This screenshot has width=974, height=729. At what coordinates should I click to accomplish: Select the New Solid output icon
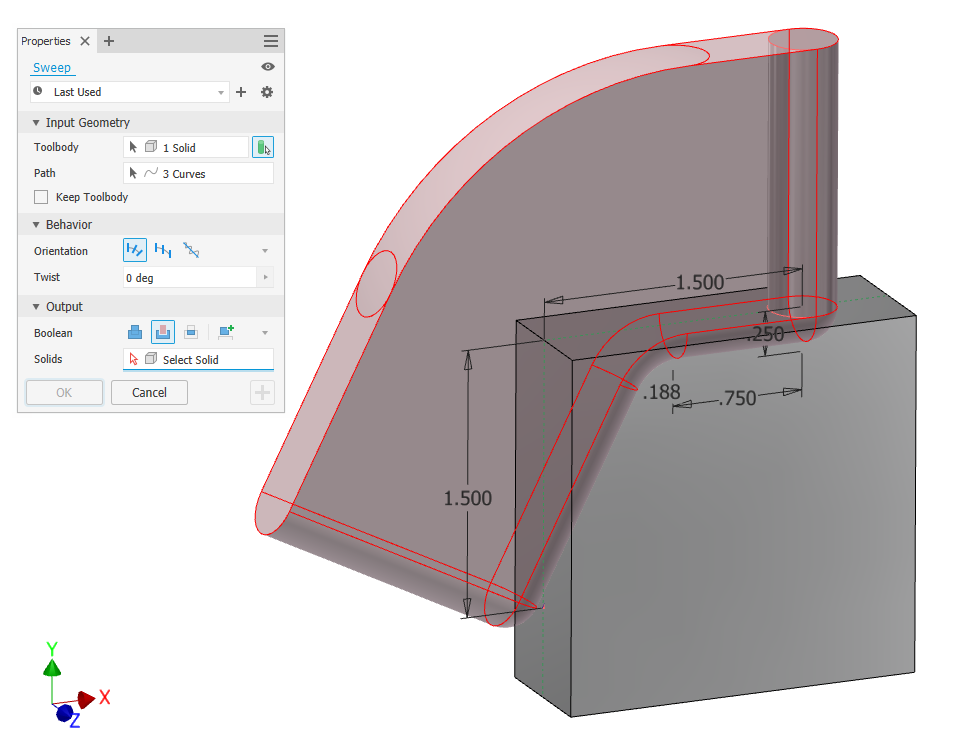coord(226,332)
